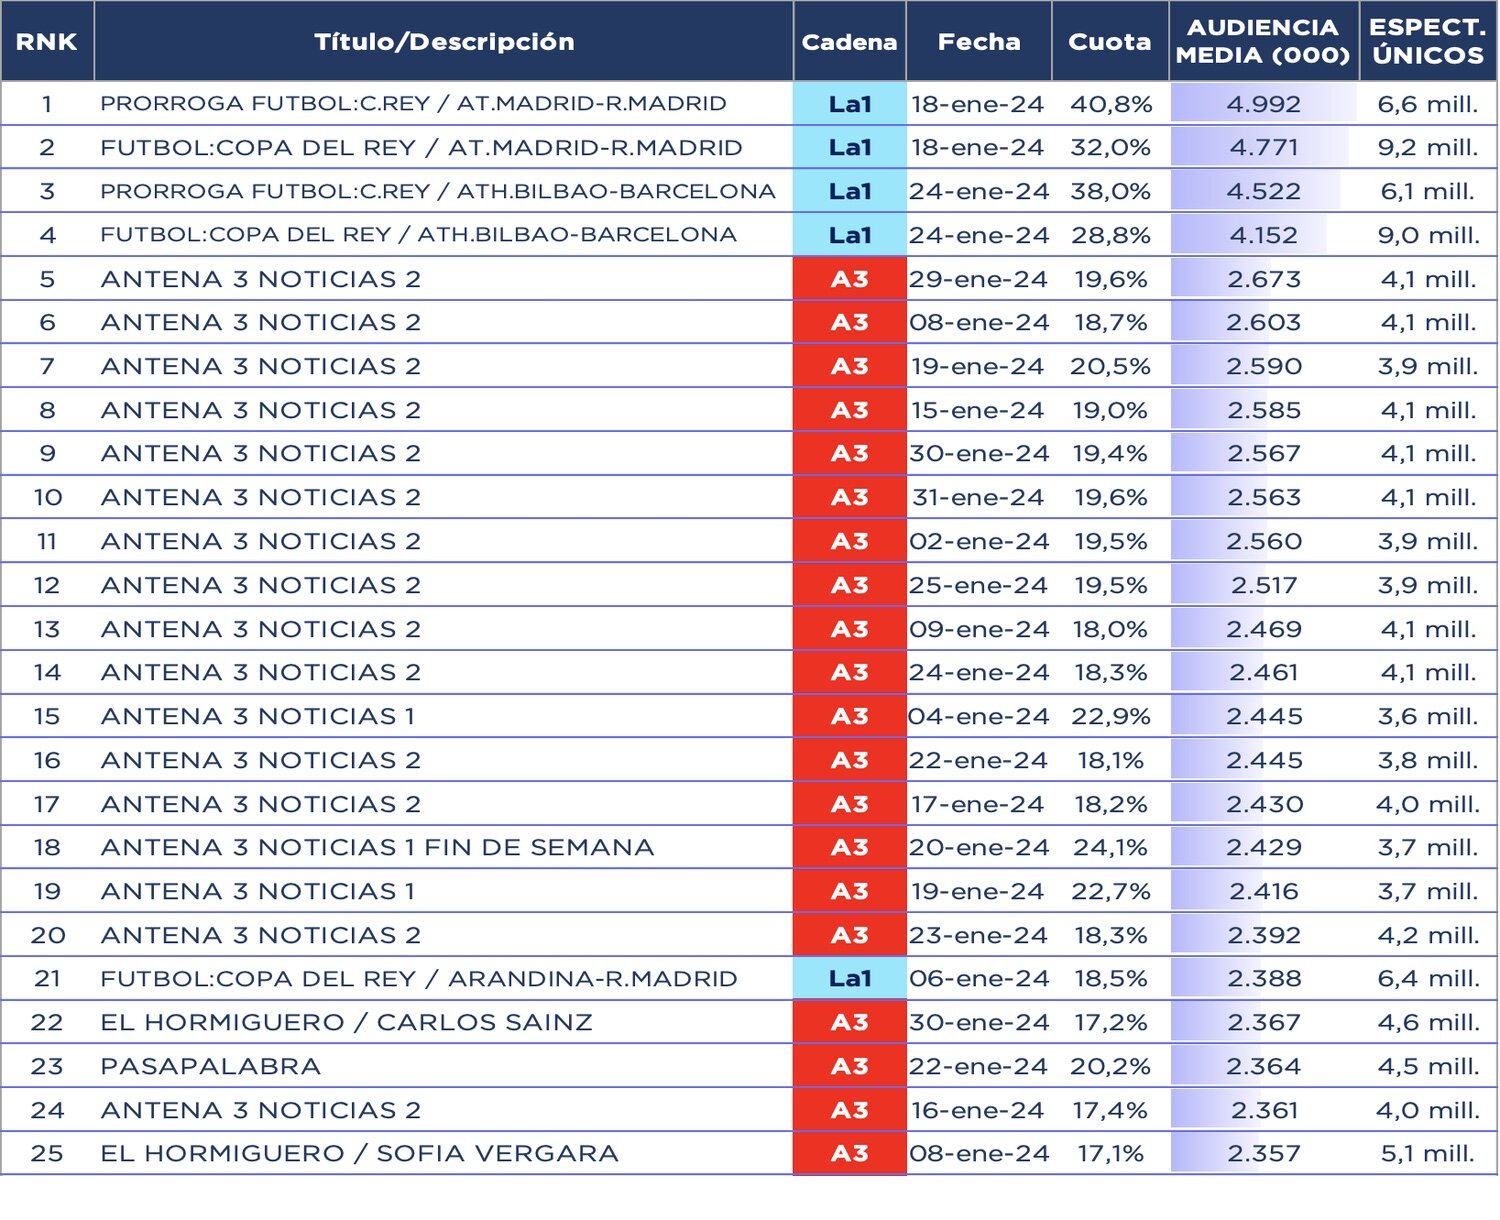Click the ESPECT. ÚNICOS column header
1500x1220 pixels.
[1428, 41]
